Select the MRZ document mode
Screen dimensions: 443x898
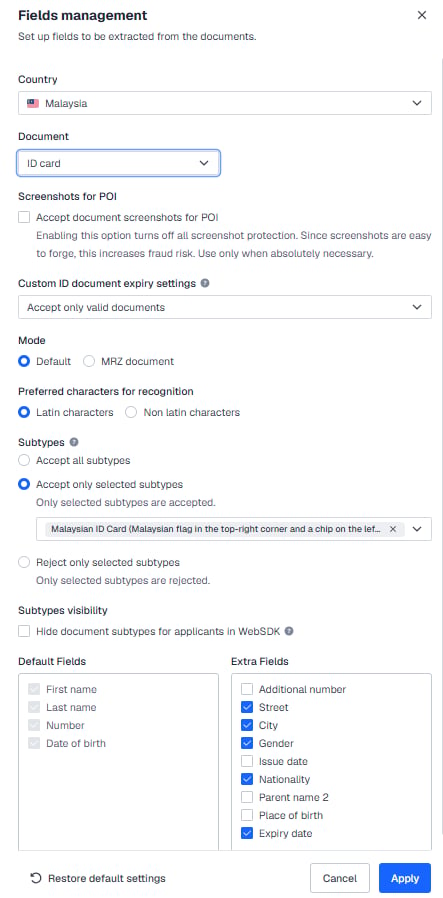point(89,361)
